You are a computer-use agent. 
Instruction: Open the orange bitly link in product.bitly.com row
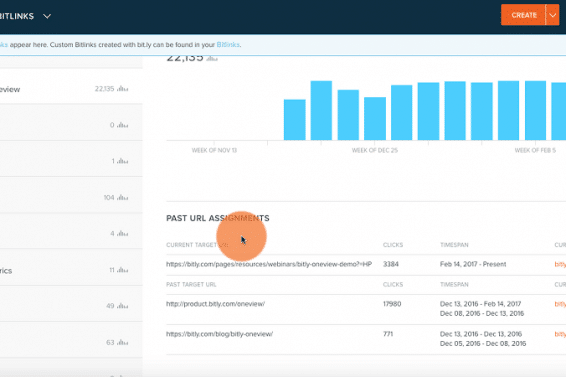(560, 304)
